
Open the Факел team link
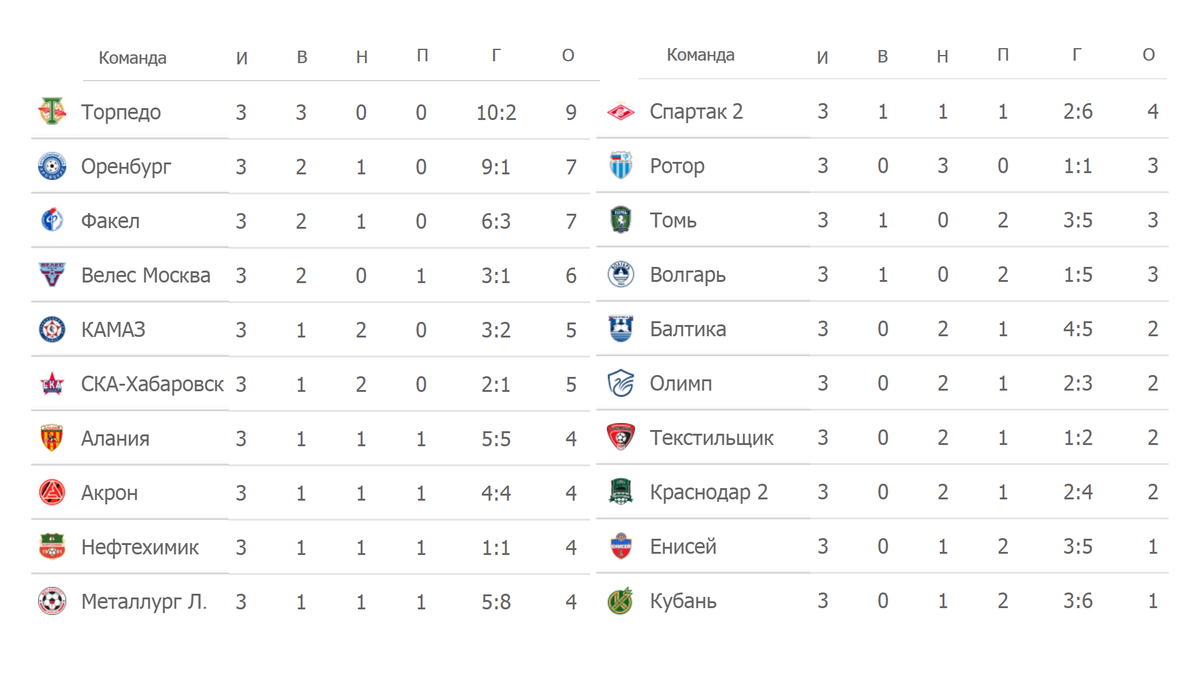[110, 221]
